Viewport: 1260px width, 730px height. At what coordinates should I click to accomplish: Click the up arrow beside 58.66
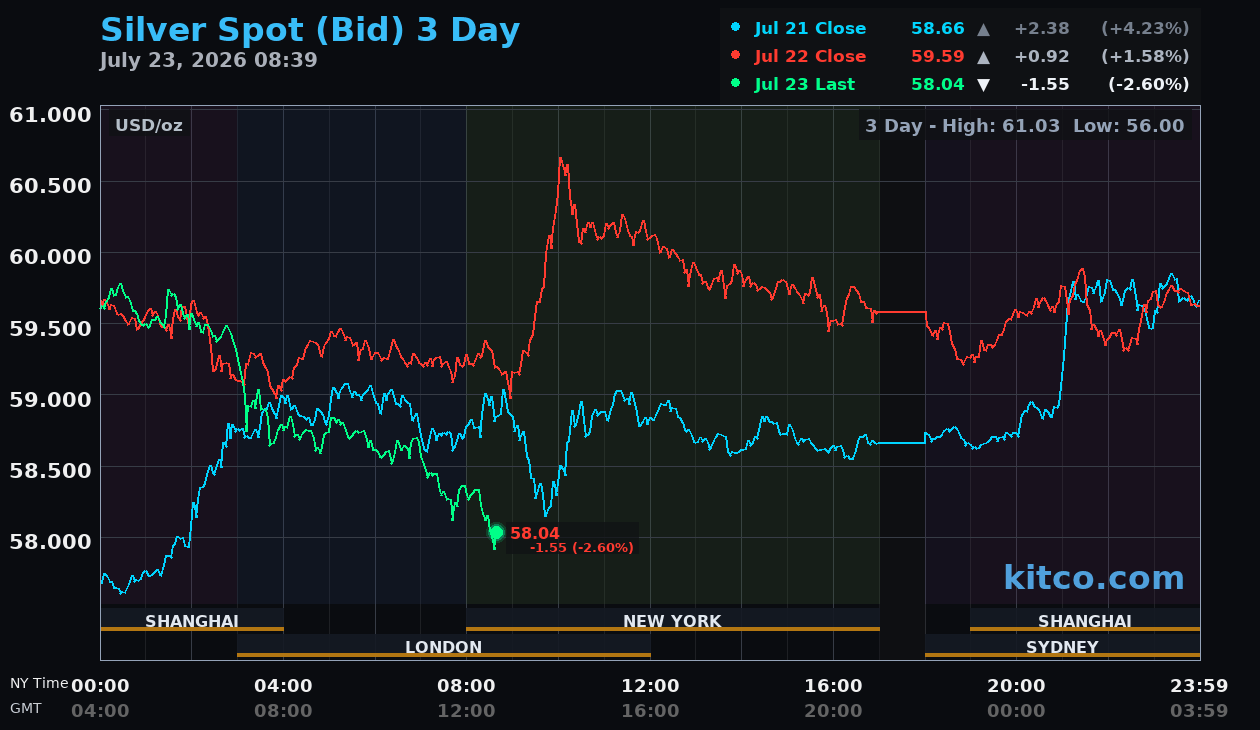pos(983,29)
